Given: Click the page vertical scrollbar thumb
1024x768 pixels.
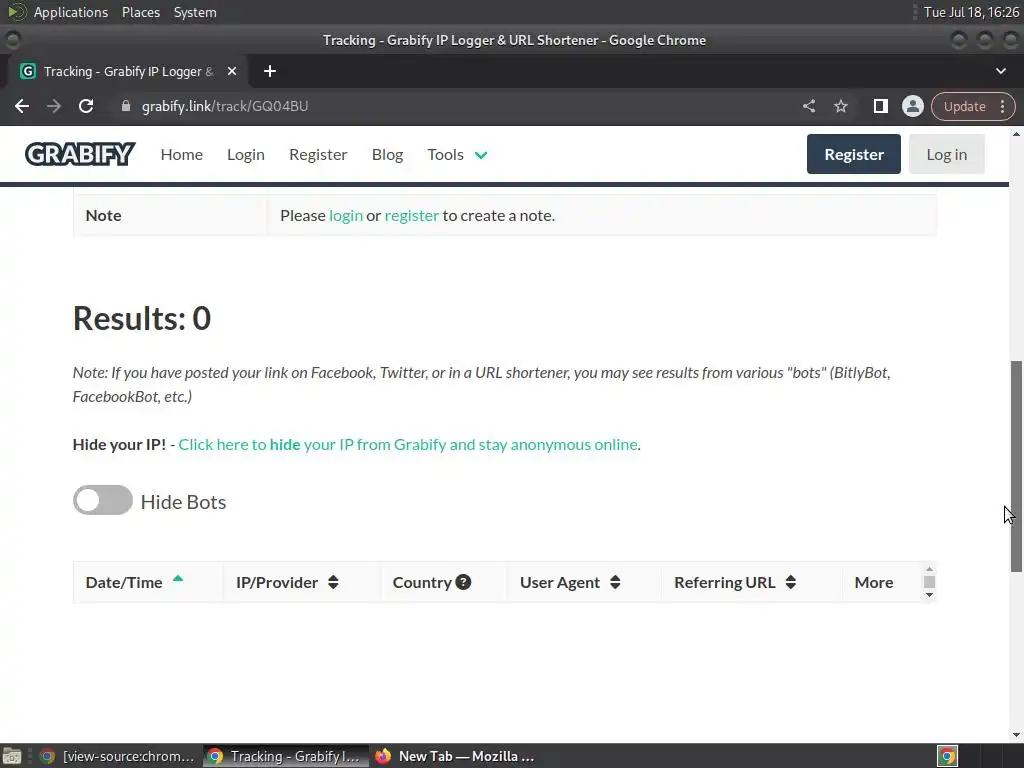Looking at the screenshot, I should [1016, 466].
